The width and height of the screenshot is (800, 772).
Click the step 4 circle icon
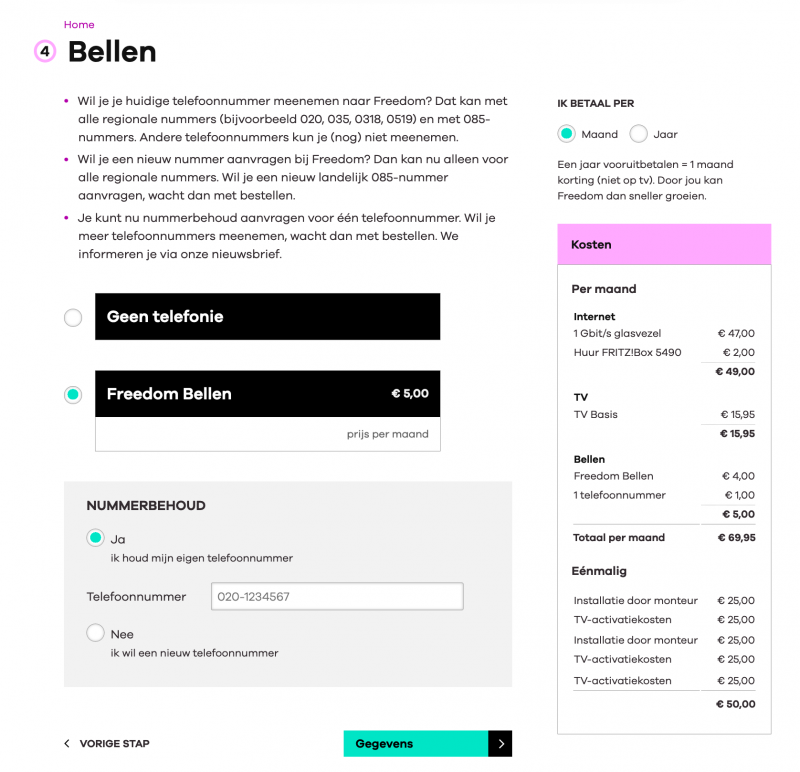pos(45,51)
